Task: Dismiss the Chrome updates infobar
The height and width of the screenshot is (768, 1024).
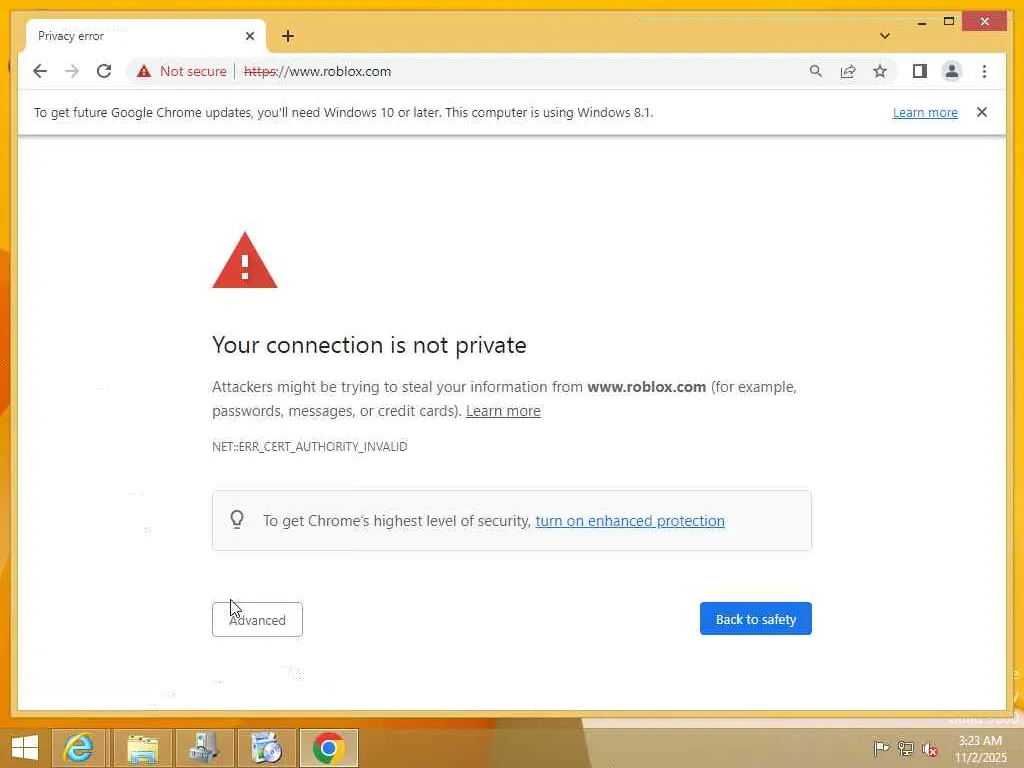Action: click(982, 112)
